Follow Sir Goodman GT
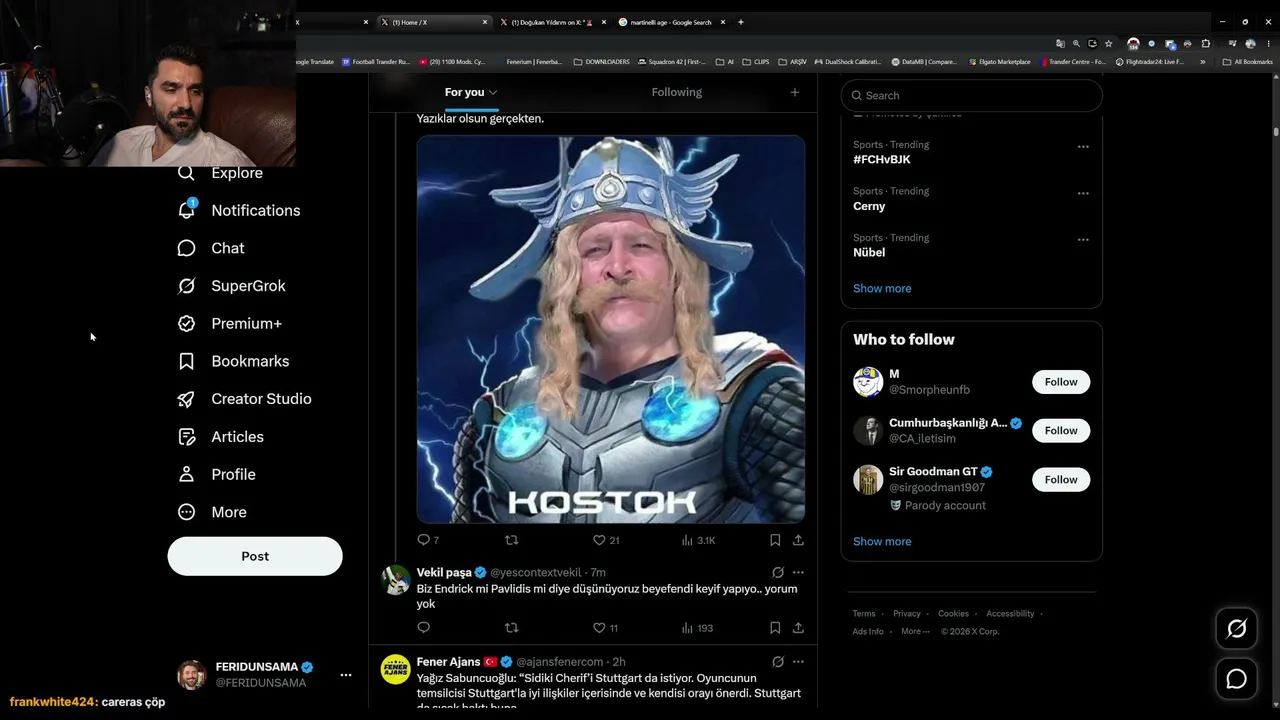The image size is (1280, 720). tap(1061, 480)
